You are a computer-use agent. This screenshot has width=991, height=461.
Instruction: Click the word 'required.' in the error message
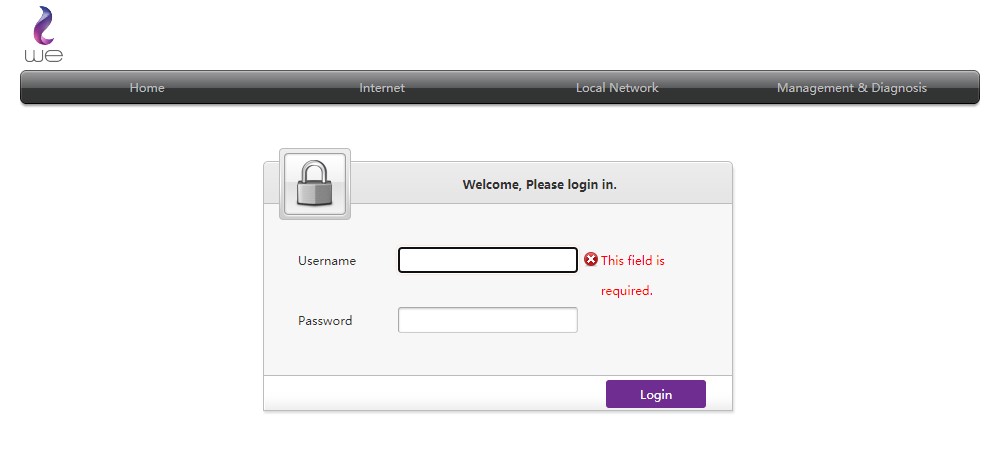[x=627, y=291]
